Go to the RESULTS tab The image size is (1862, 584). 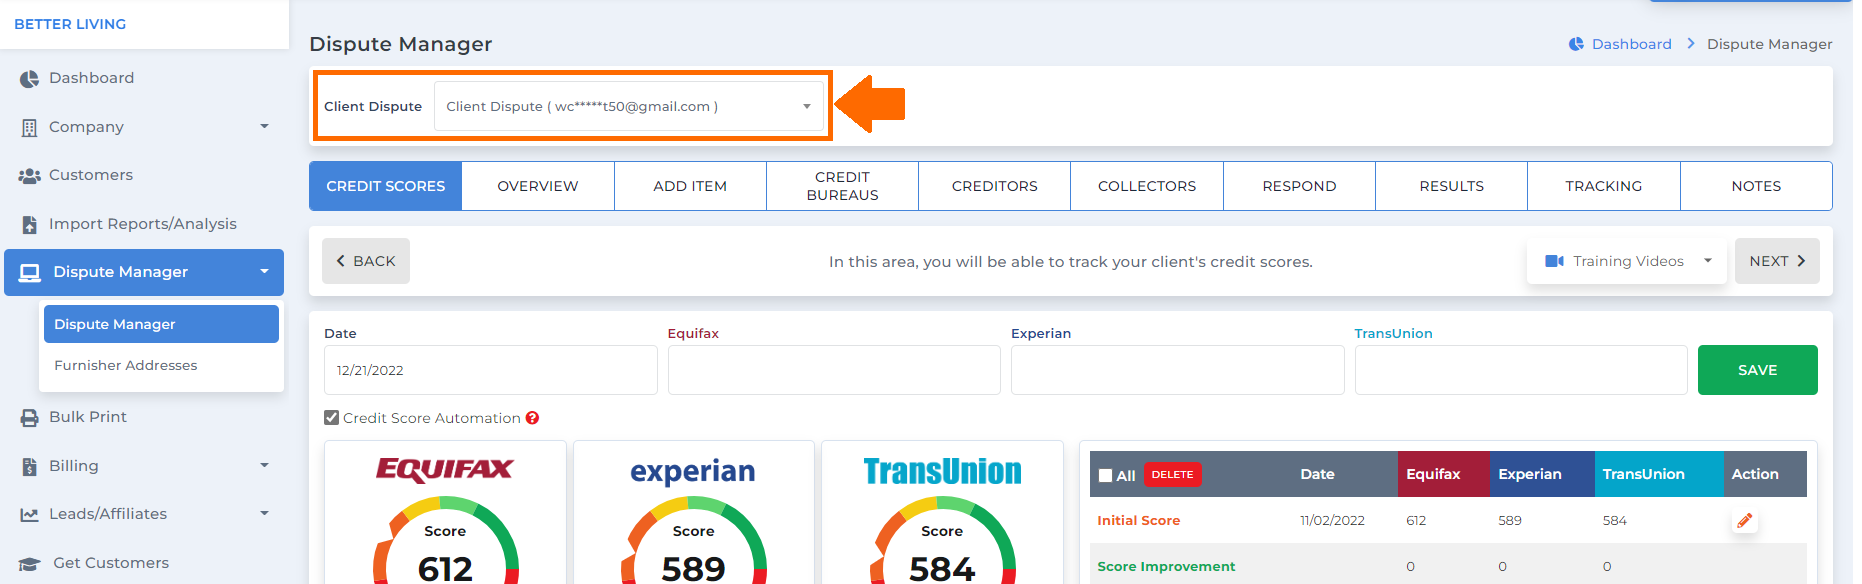(x=1451, y=186)
